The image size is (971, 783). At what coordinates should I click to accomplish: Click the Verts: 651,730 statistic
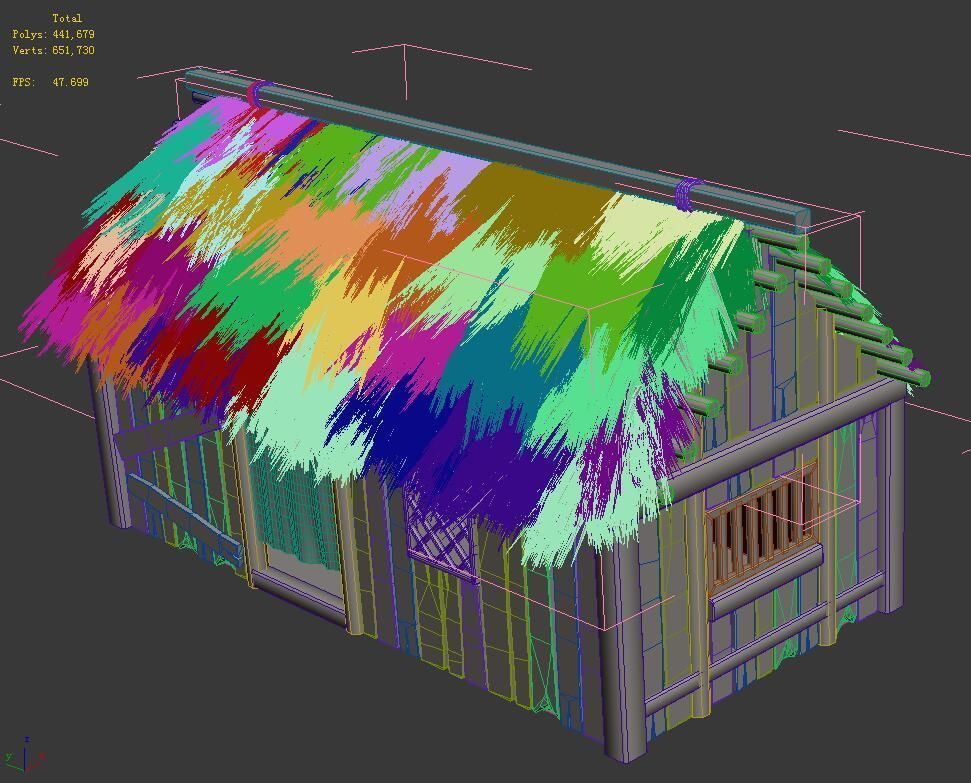[x=53, y=50]
